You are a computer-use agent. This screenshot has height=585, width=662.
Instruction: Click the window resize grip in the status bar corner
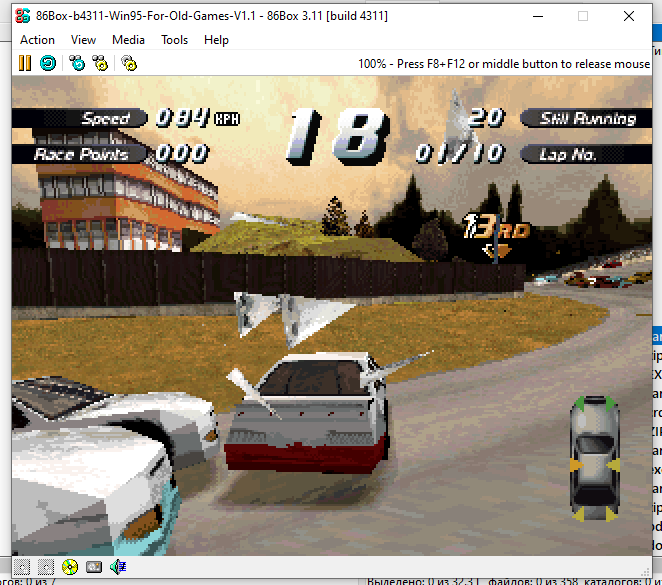(646, 572)
